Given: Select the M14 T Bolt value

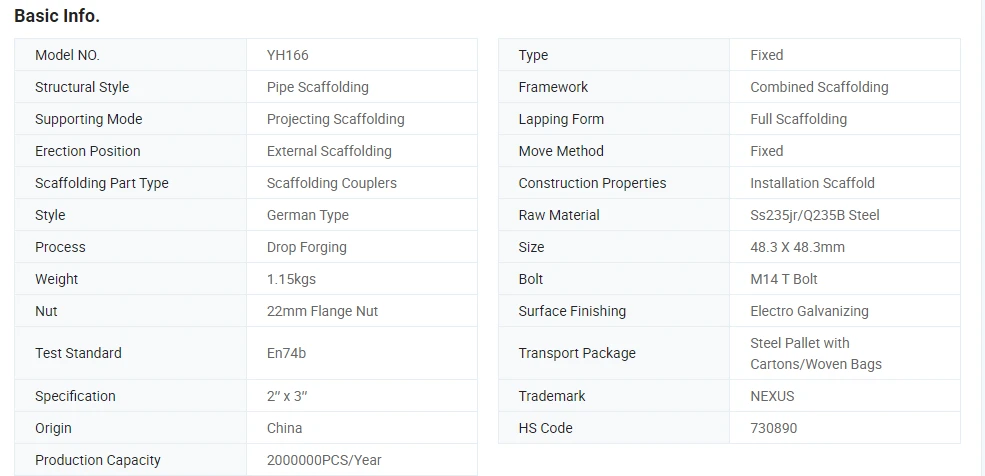Looking at the screenshot, I should tap(784, 279).
